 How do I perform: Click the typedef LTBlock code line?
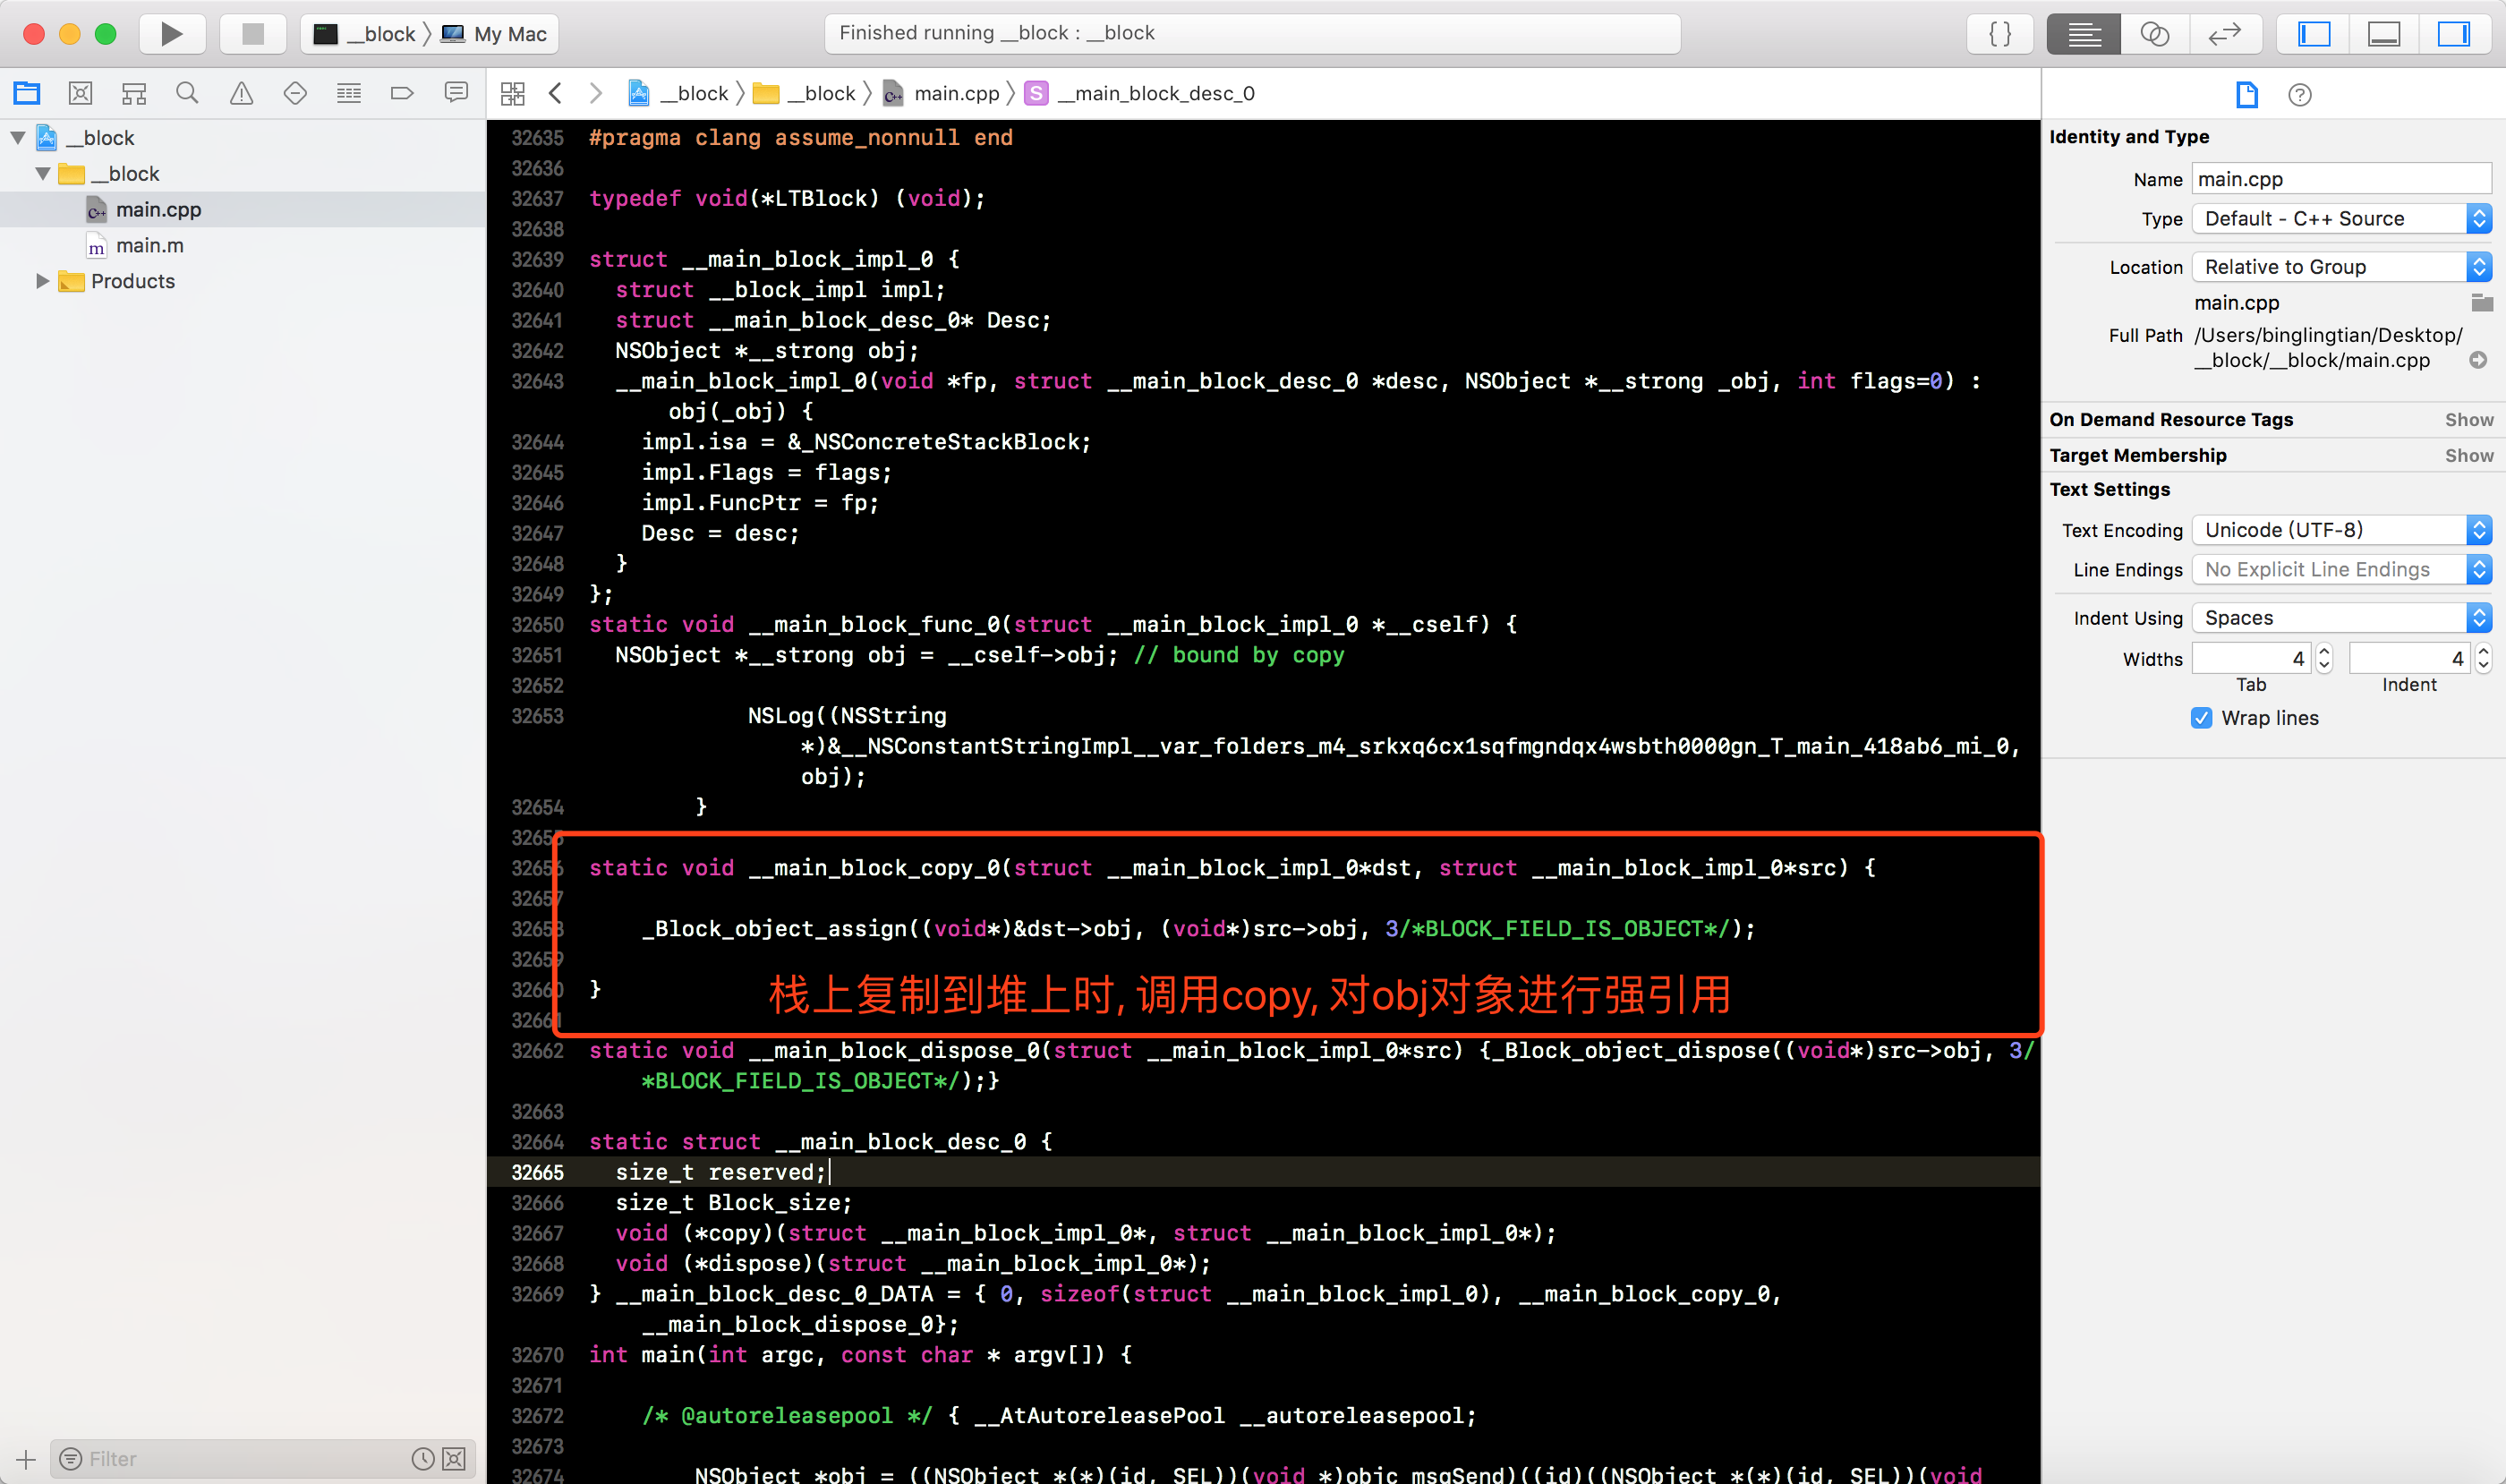[x=787, y=199]
